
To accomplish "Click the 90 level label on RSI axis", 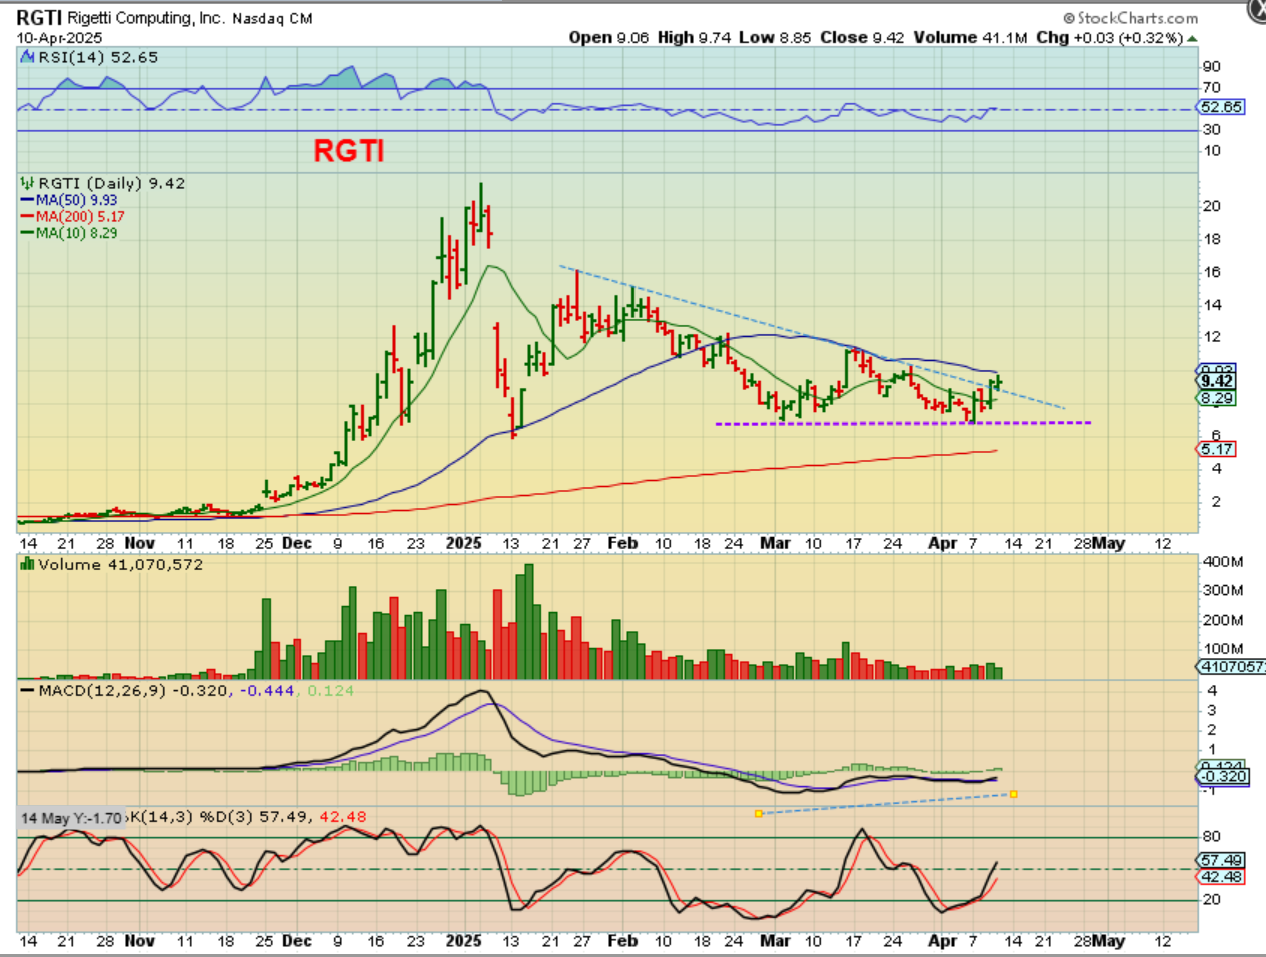I will [x=1211, y=67].
